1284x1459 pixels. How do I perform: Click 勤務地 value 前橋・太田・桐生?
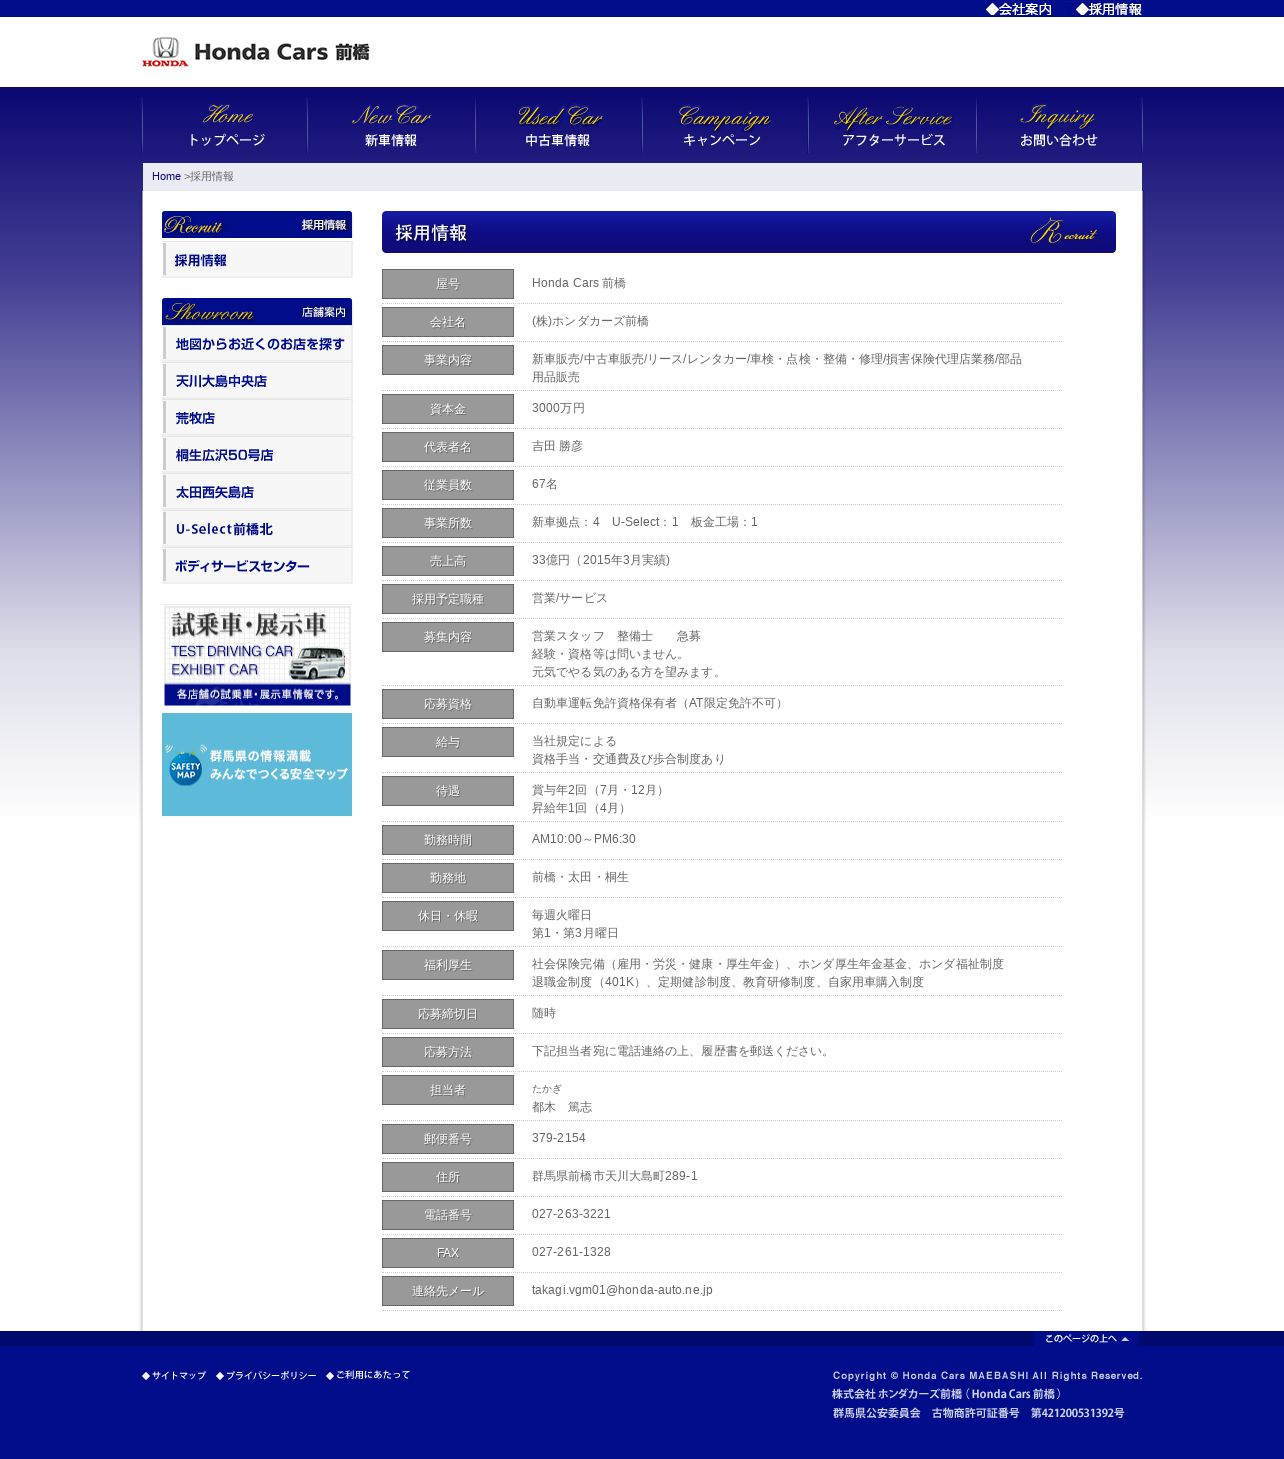click(x=580, y=877)
